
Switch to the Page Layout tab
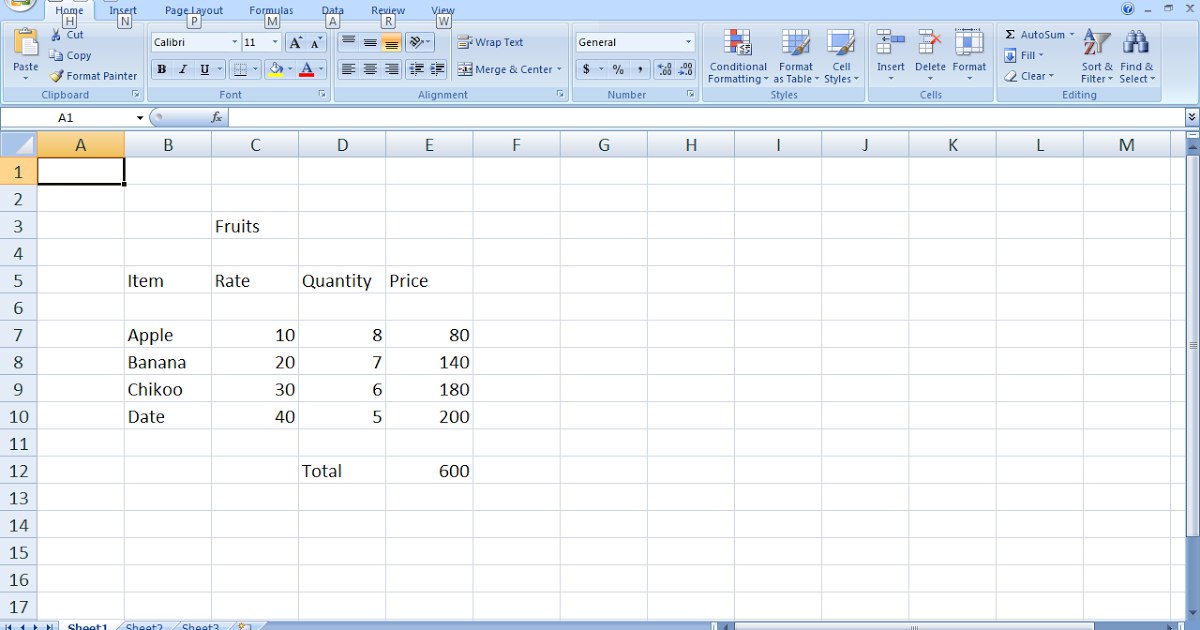(x=194, y=11)
